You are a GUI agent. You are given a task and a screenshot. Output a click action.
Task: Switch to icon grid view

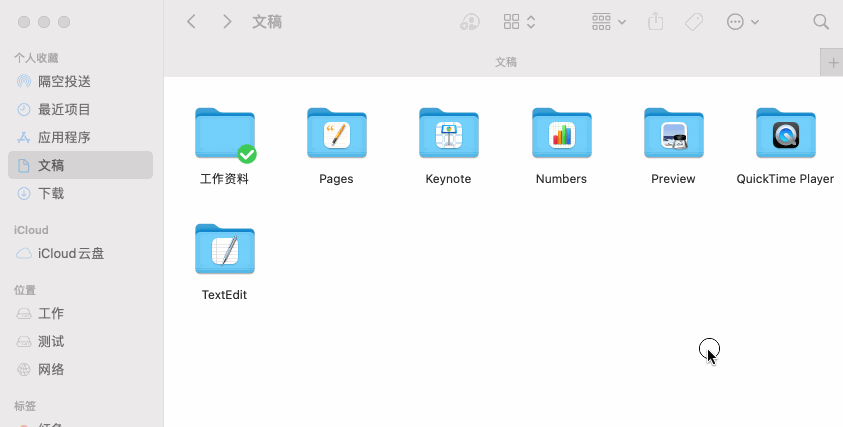coord(511,22)
